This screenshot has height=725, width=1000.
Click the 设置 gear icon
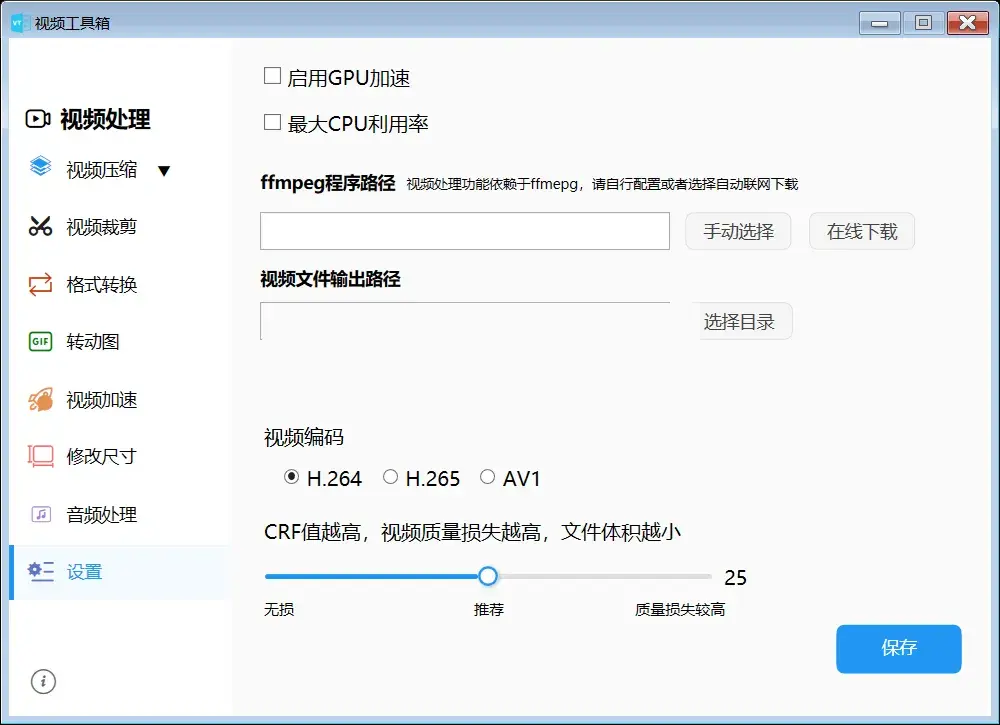40,571
